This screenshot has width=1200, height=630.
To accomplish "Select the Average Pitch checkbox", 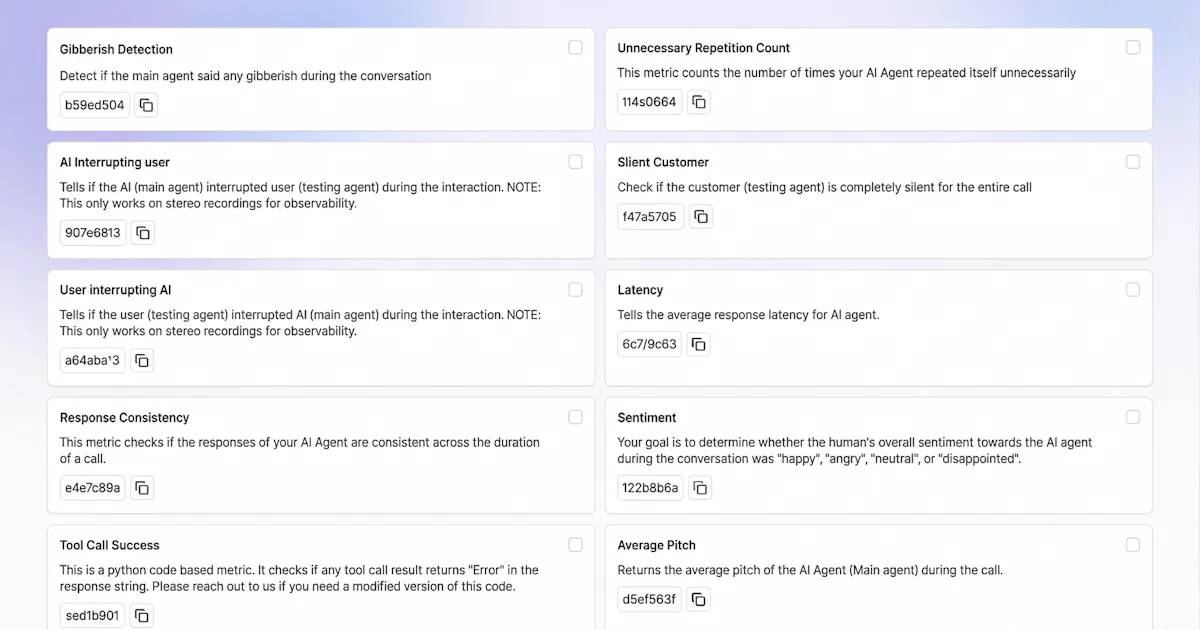I will click(1133, 545).
